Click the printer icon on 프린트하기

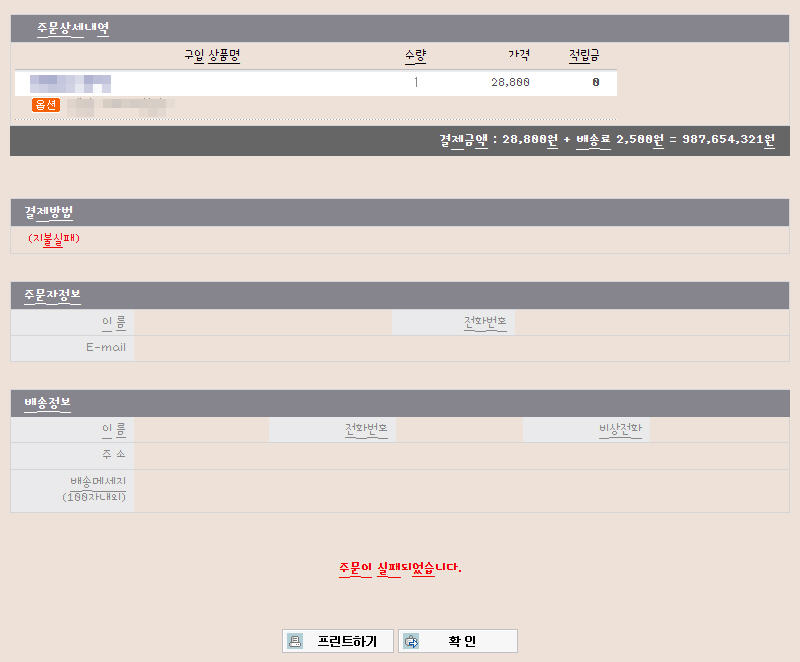[295, 641]
